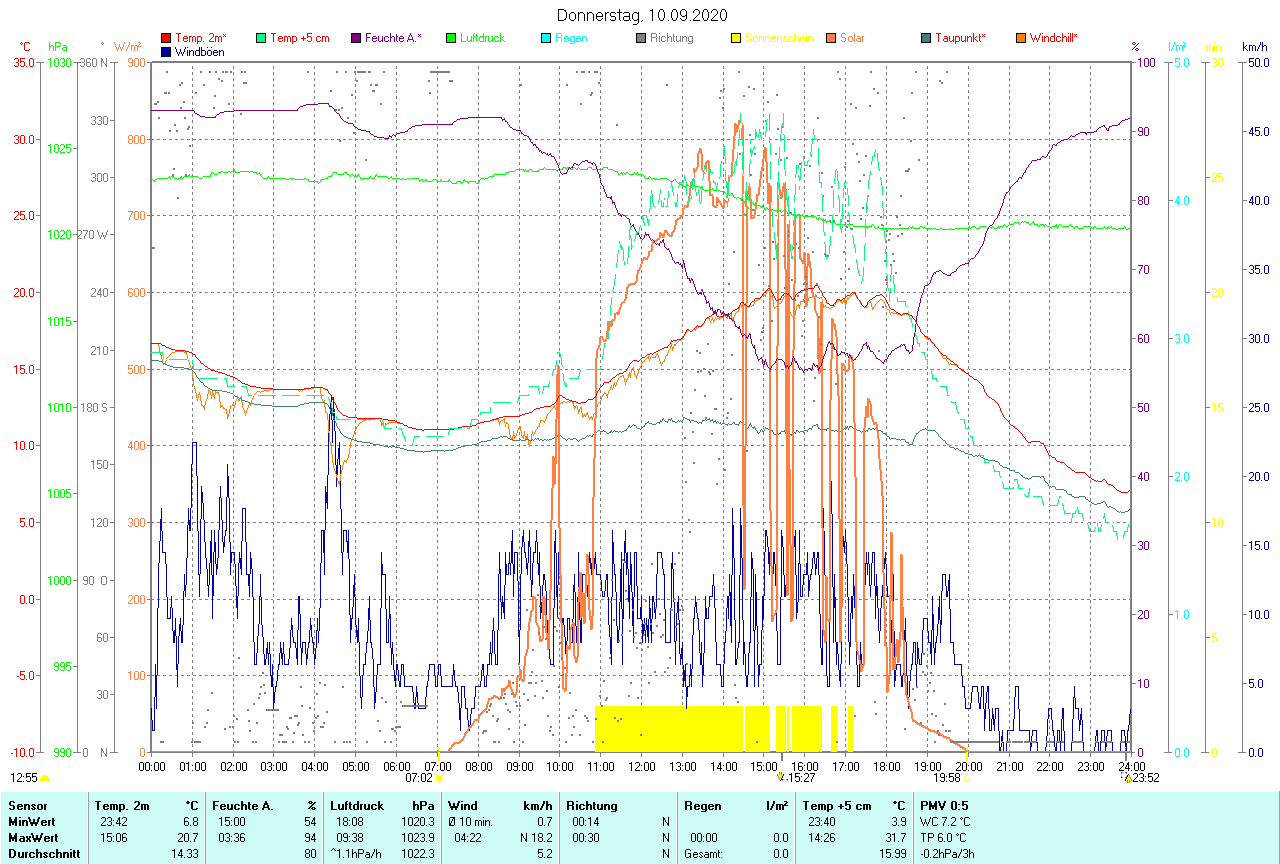Click the '180 S' wind direction axis label
Viewport: 1280px width, 864px height.
click(93, 407)
